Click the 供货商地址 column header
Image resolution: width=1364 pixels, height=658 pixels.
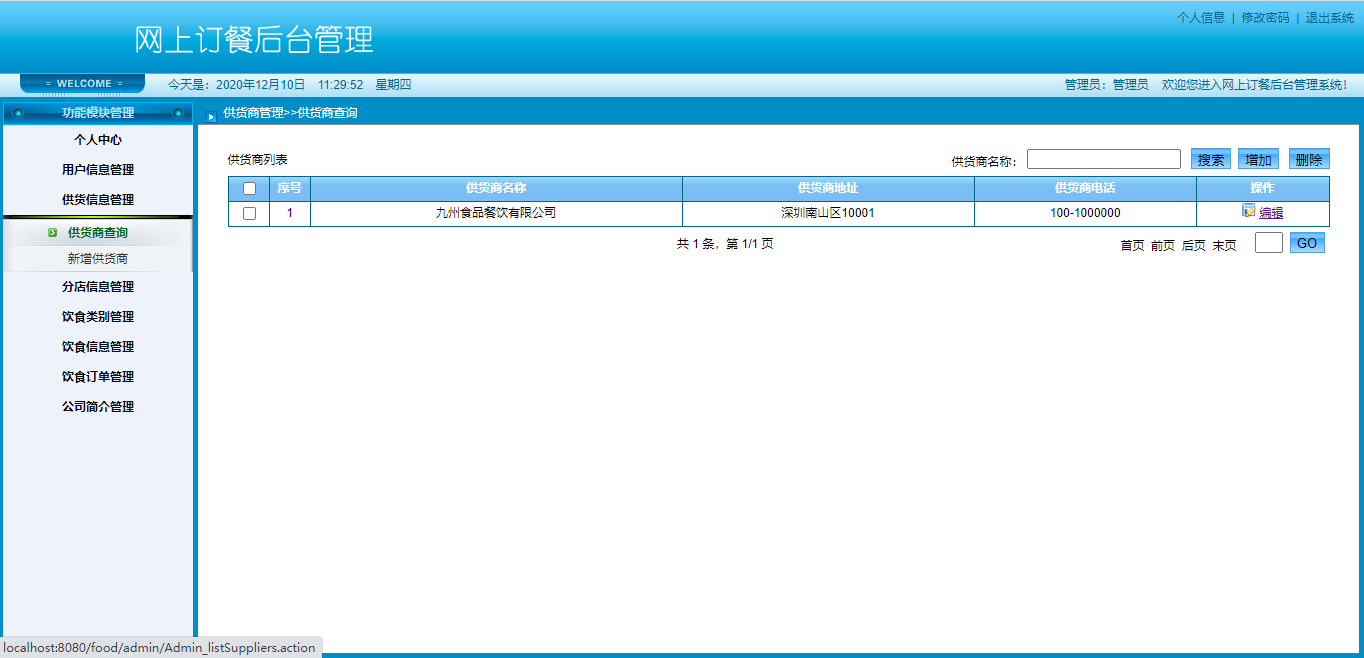pos(828,188)
